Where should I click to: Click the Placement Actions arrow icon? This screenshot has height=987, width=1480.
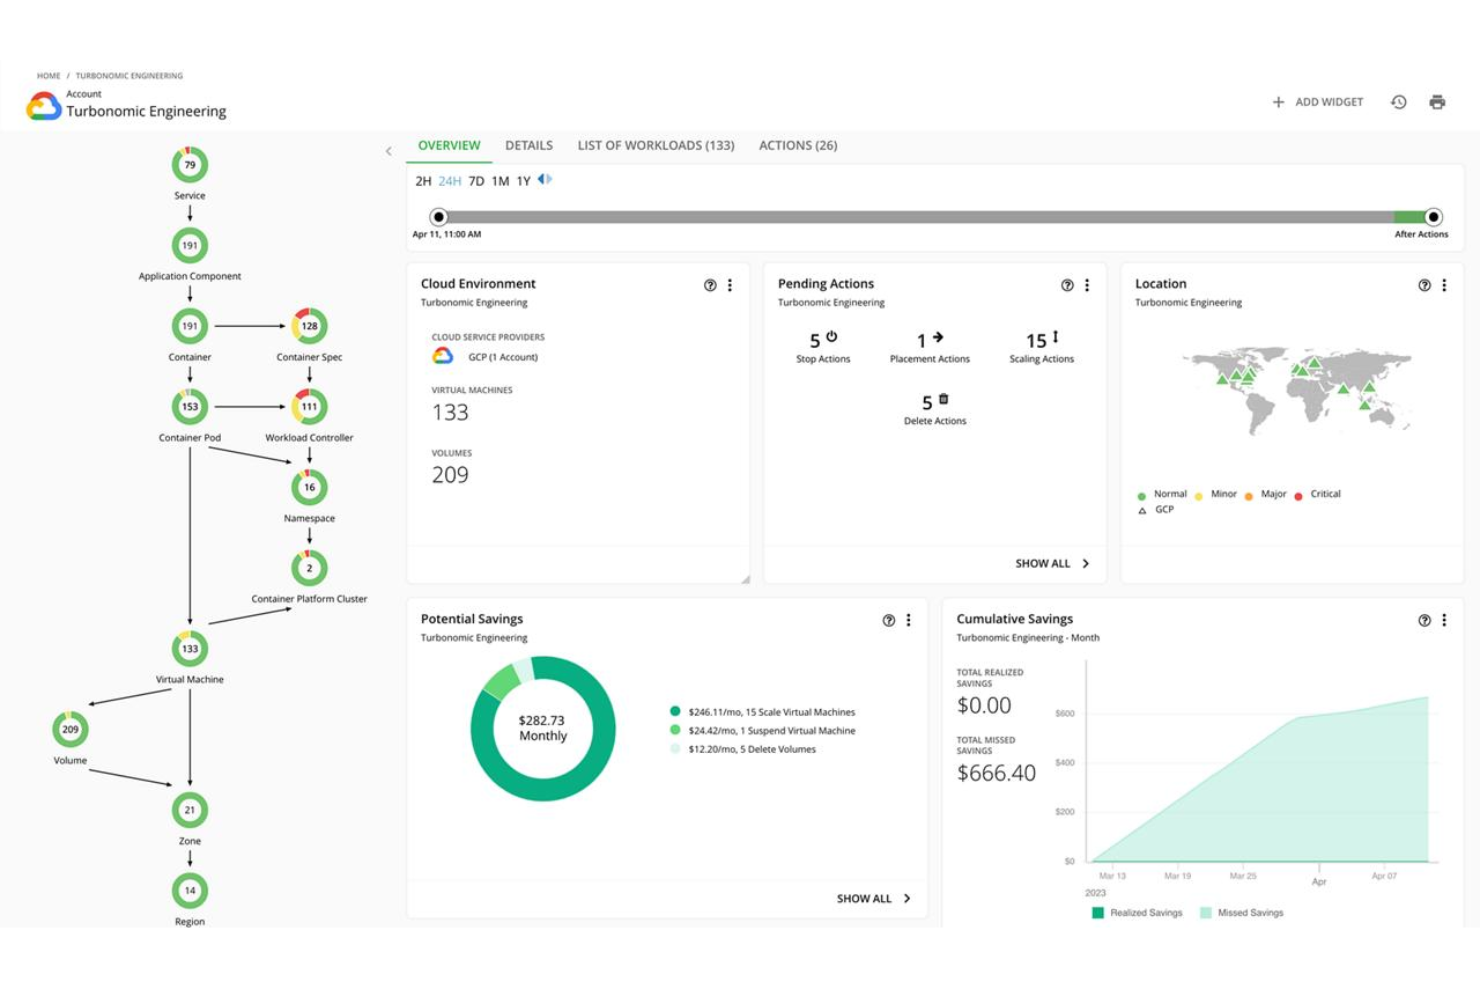point(938,337)
